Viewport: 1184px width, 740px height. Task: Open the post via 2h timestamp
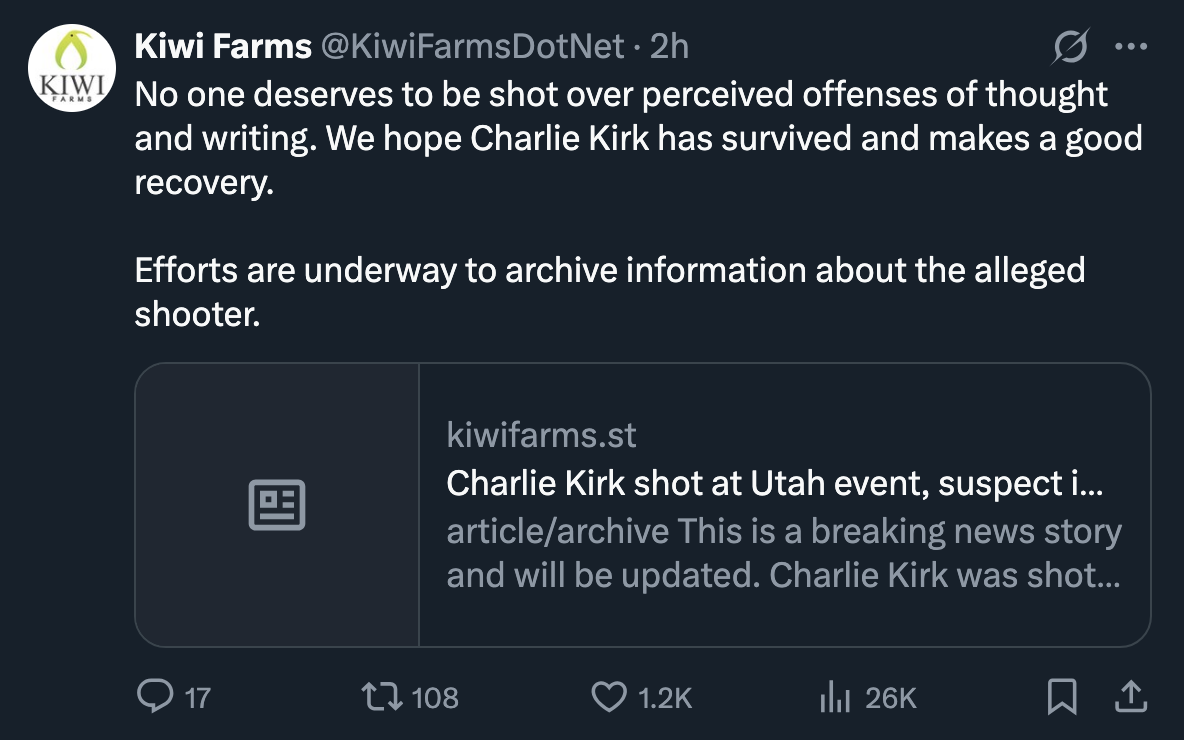tap(669, 46)
